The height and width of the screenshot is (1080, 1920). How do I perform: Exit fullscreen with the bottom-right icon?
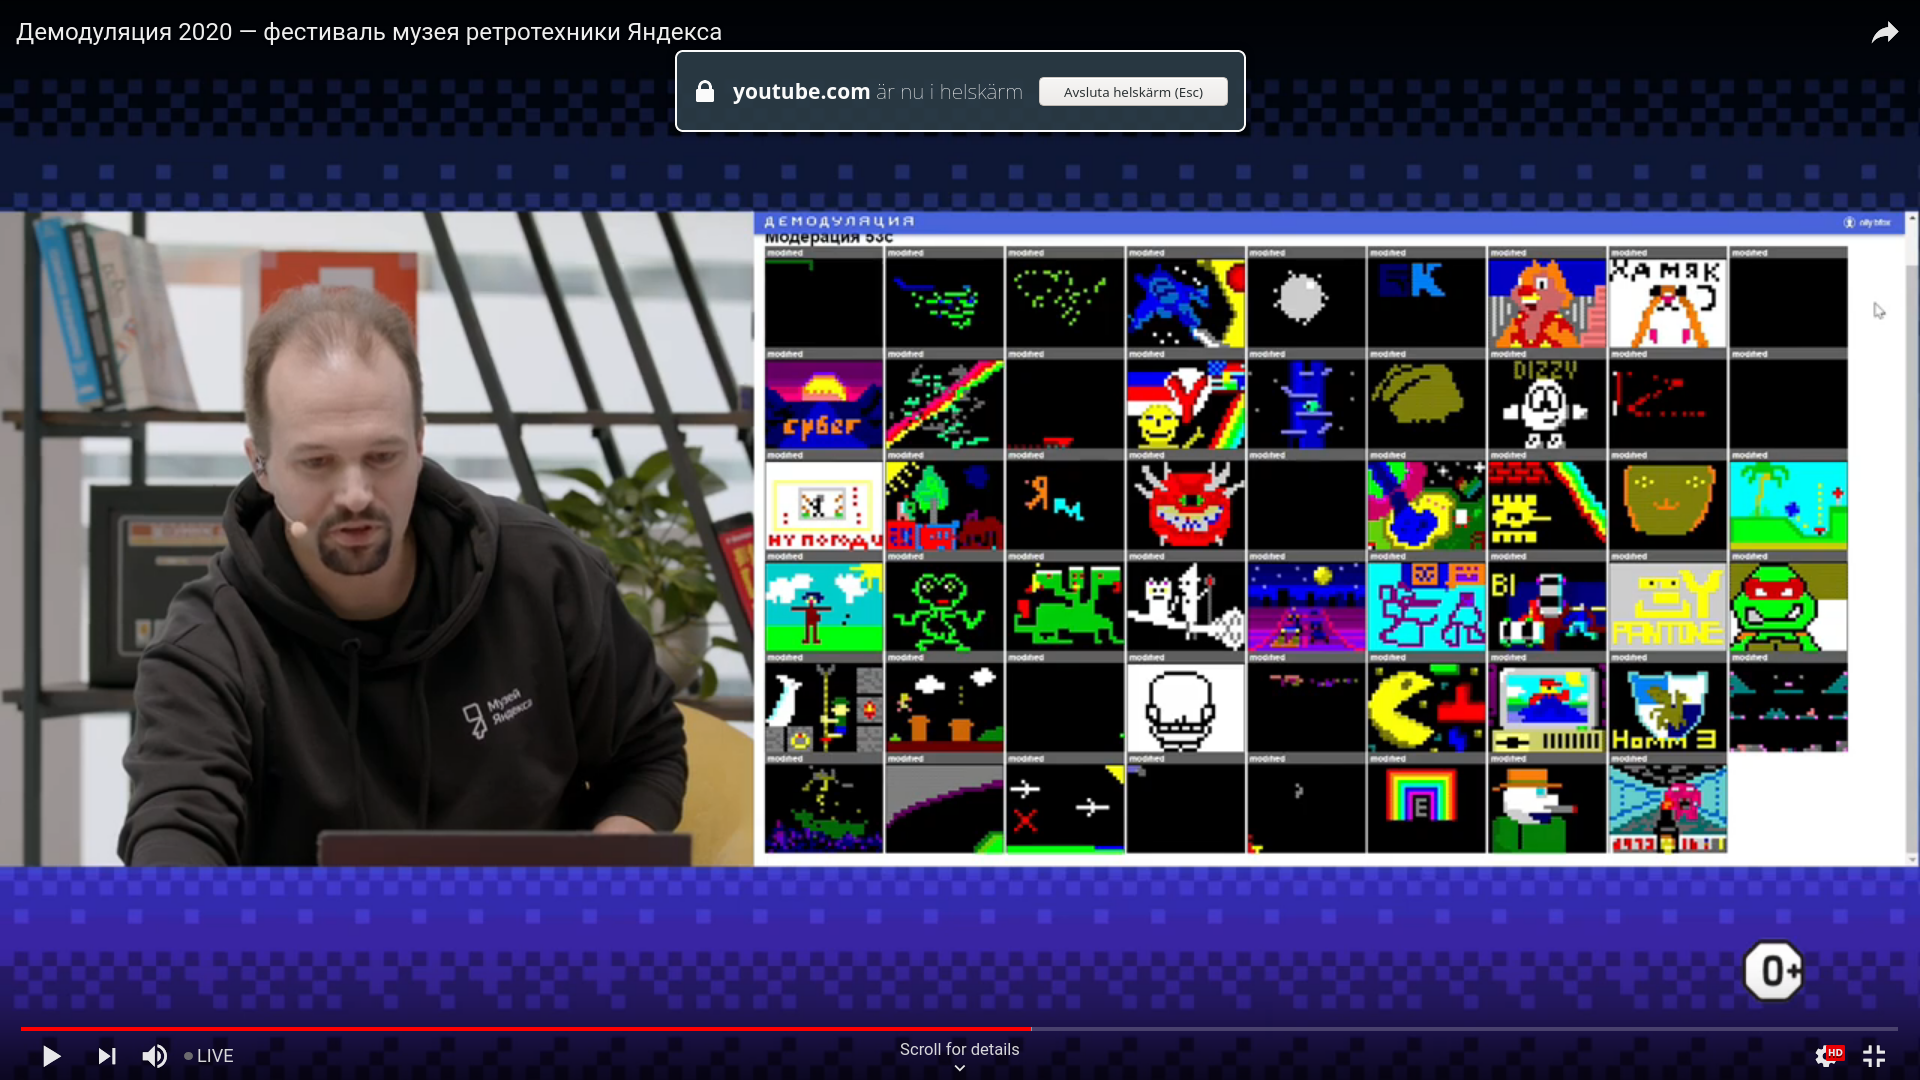click(x=1874, y=1056)
